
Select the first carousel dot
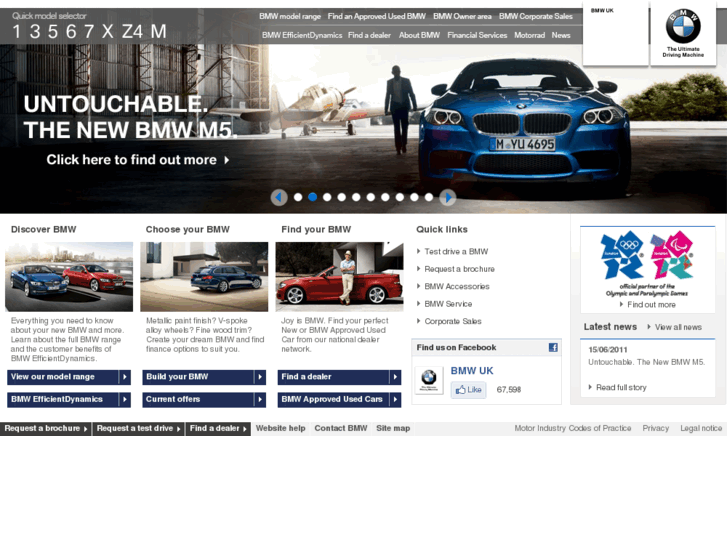tap(298, 197)
